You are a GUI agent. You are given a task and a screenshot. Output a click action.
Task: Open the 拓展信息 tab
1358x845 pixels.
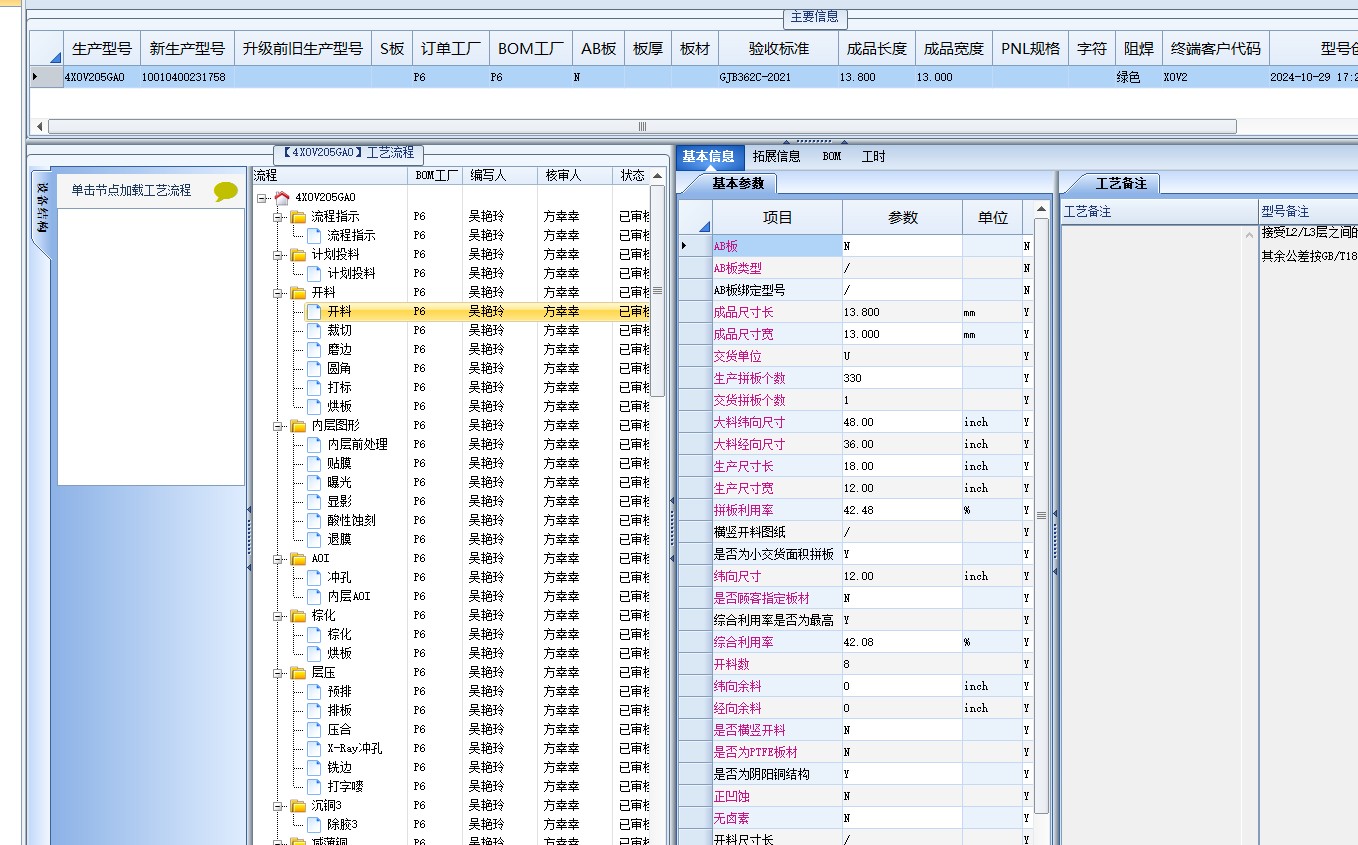click(x=777, y=156)
